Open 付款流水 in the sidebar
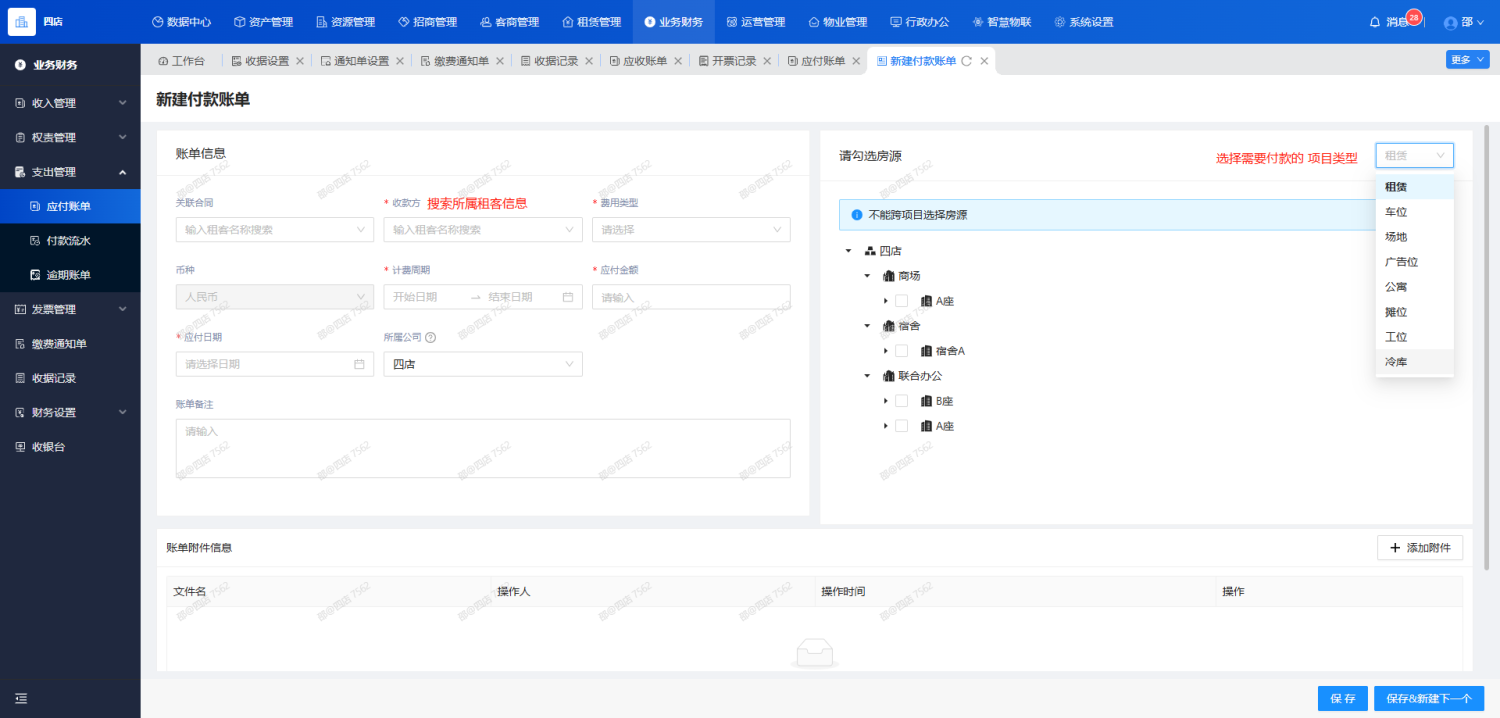 (x=70, y=240)
